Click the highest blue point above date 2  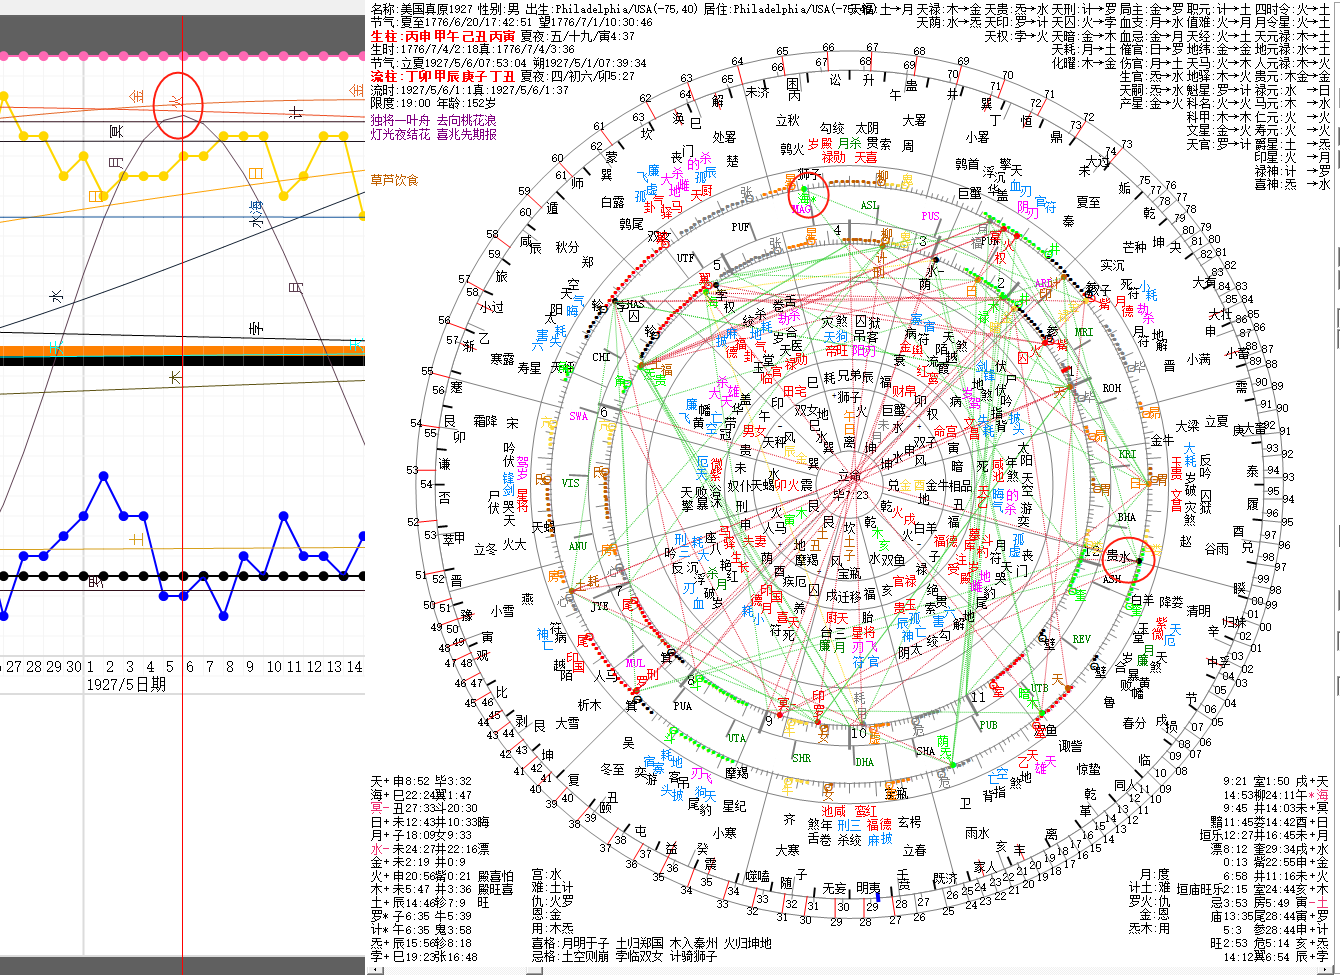point(103,476)
